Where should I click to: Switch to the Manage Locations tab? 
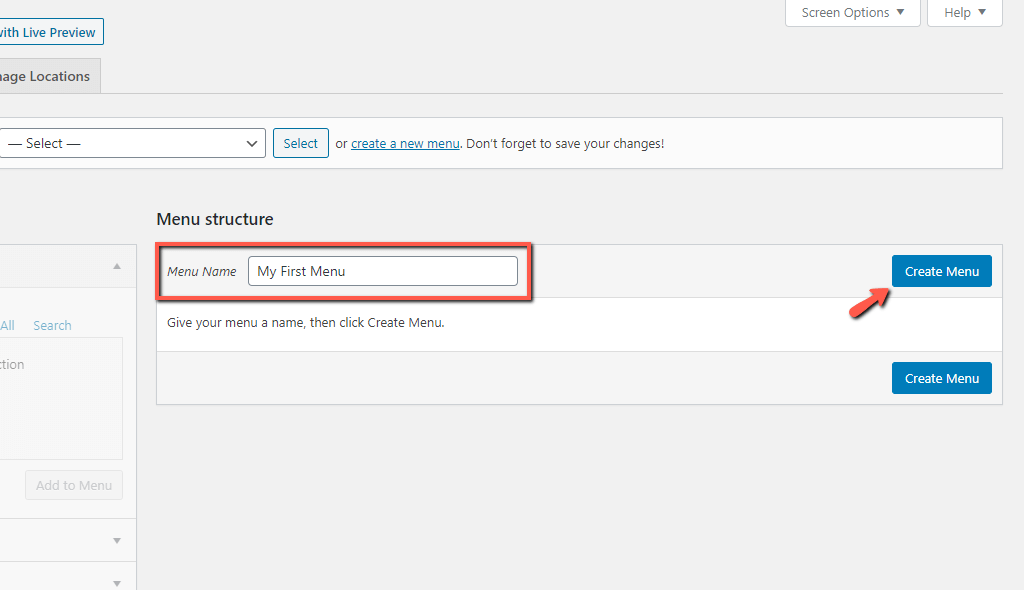(x=49, y=76)
